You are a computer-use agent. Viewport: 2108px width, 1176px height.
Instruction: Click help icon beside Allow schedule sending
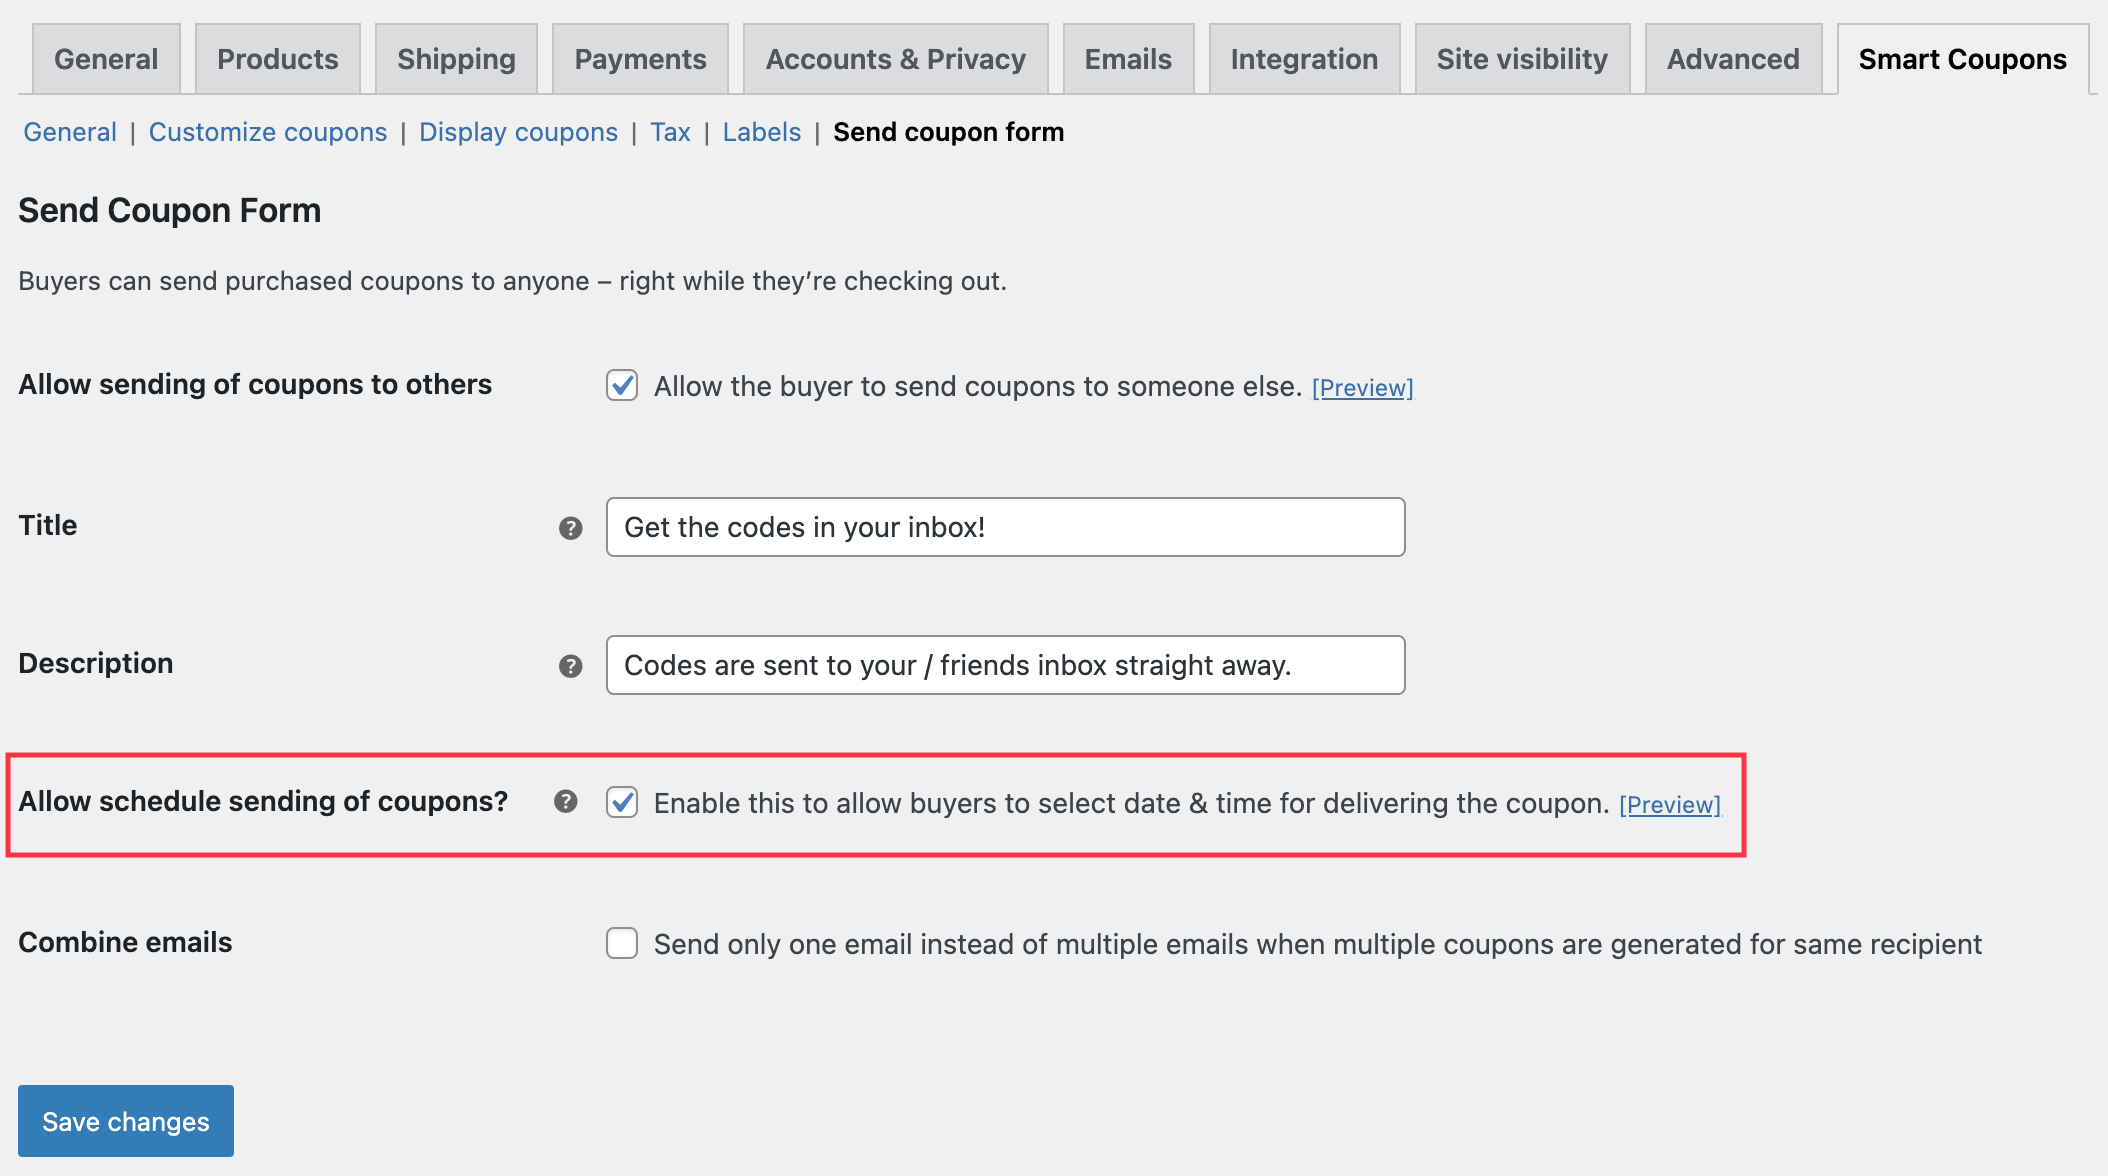coord(565,801)
